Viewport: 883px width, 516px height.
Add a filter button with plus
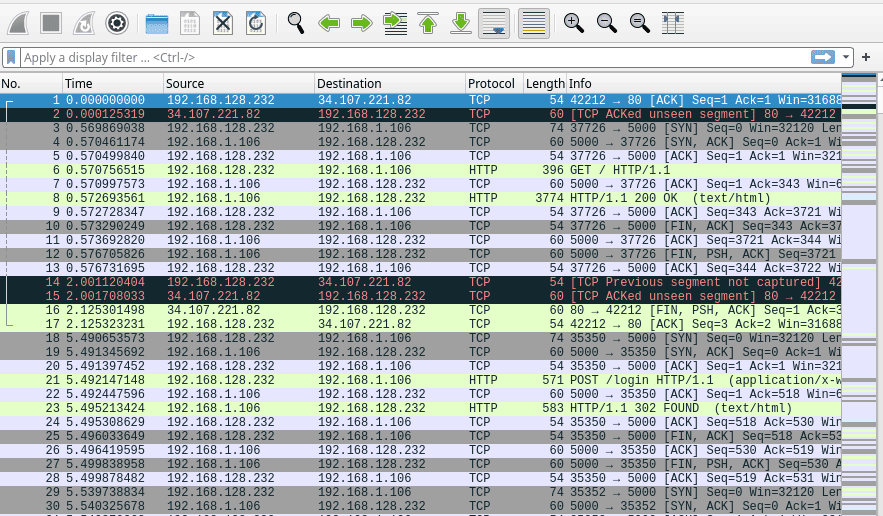(x=866, y=58)
